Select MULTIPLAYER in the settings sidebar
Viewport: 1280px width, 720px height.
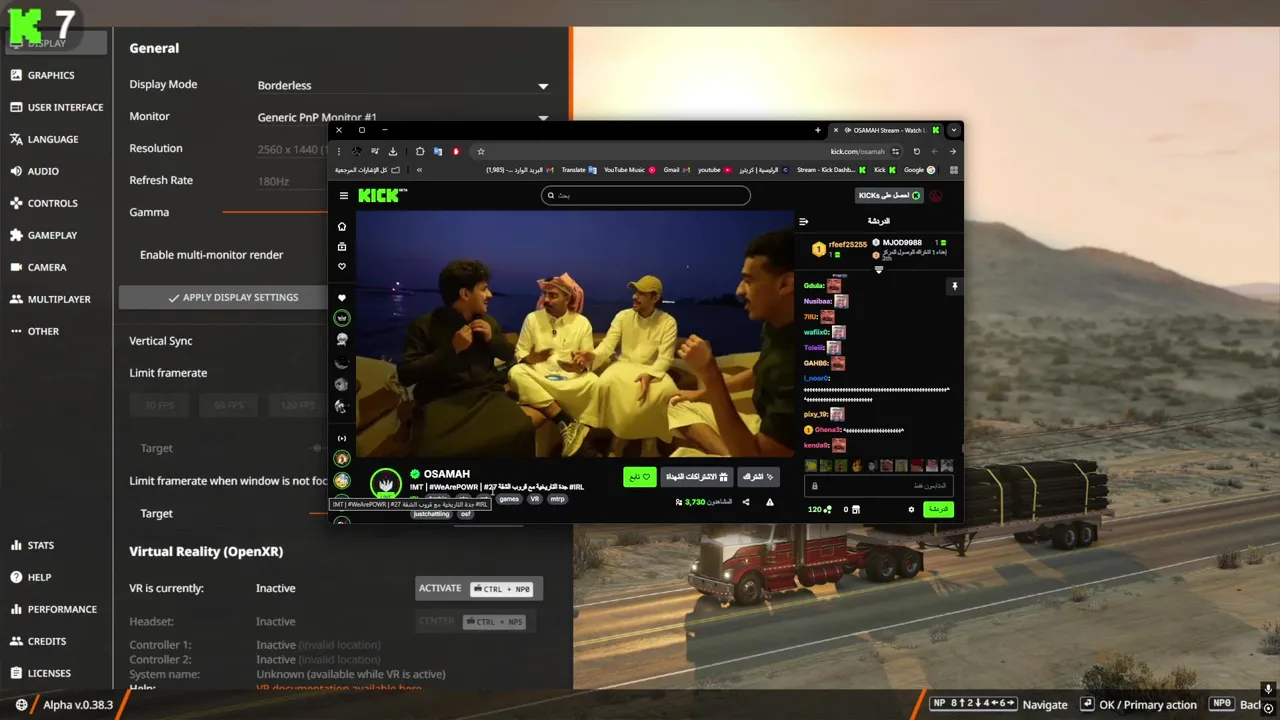(x=50, y=299)
